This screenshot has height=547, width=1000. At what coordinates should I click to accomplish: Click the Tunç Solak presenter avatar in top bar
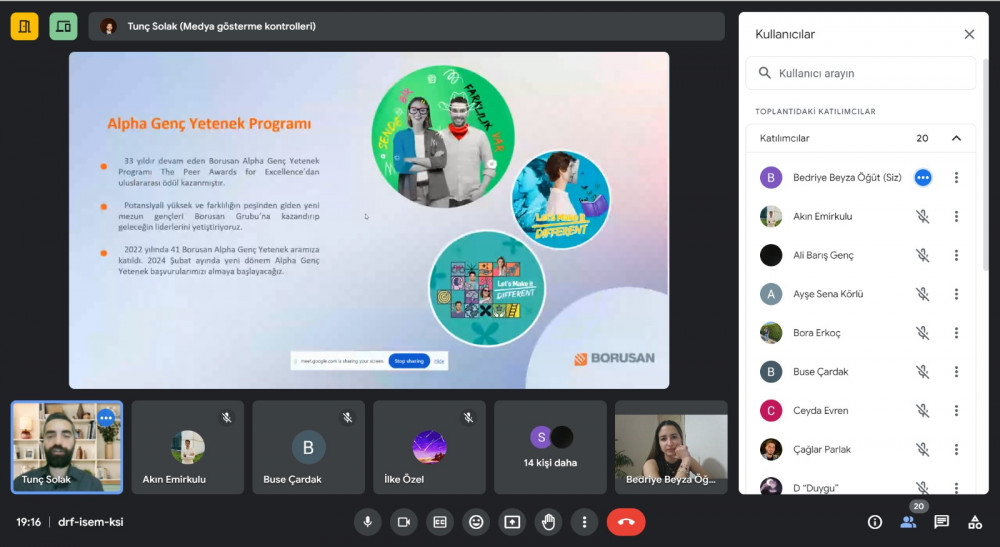tap(108, 27)
